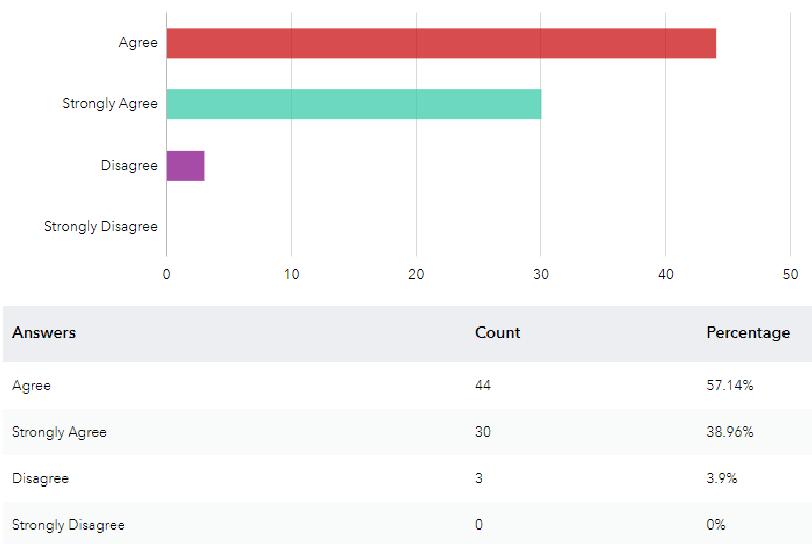Click the Disagree answer in the table

(40, 478)
